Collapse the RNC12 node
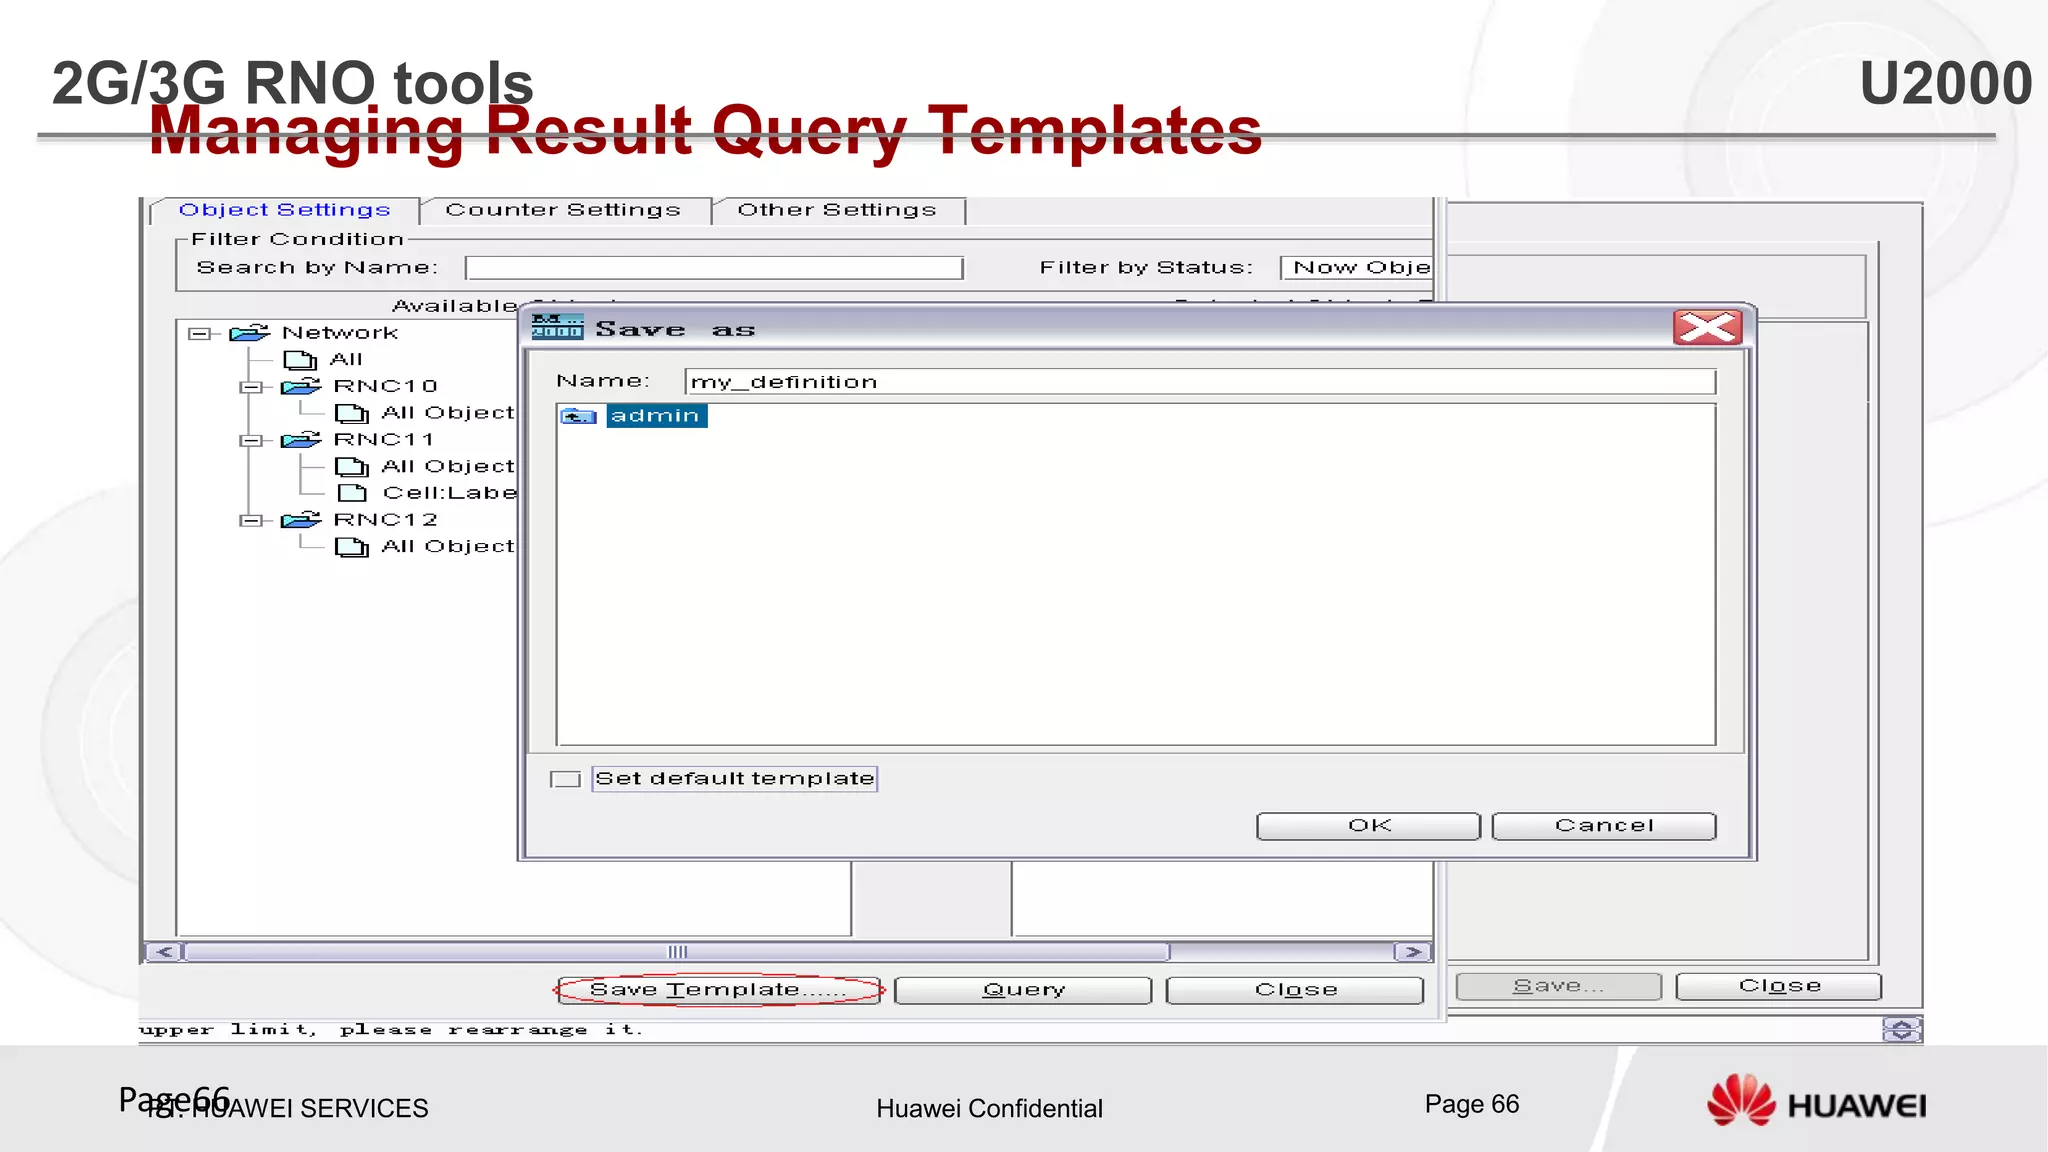The width and height of the screenshot is (2048, 1152). (x=250, y=520)
